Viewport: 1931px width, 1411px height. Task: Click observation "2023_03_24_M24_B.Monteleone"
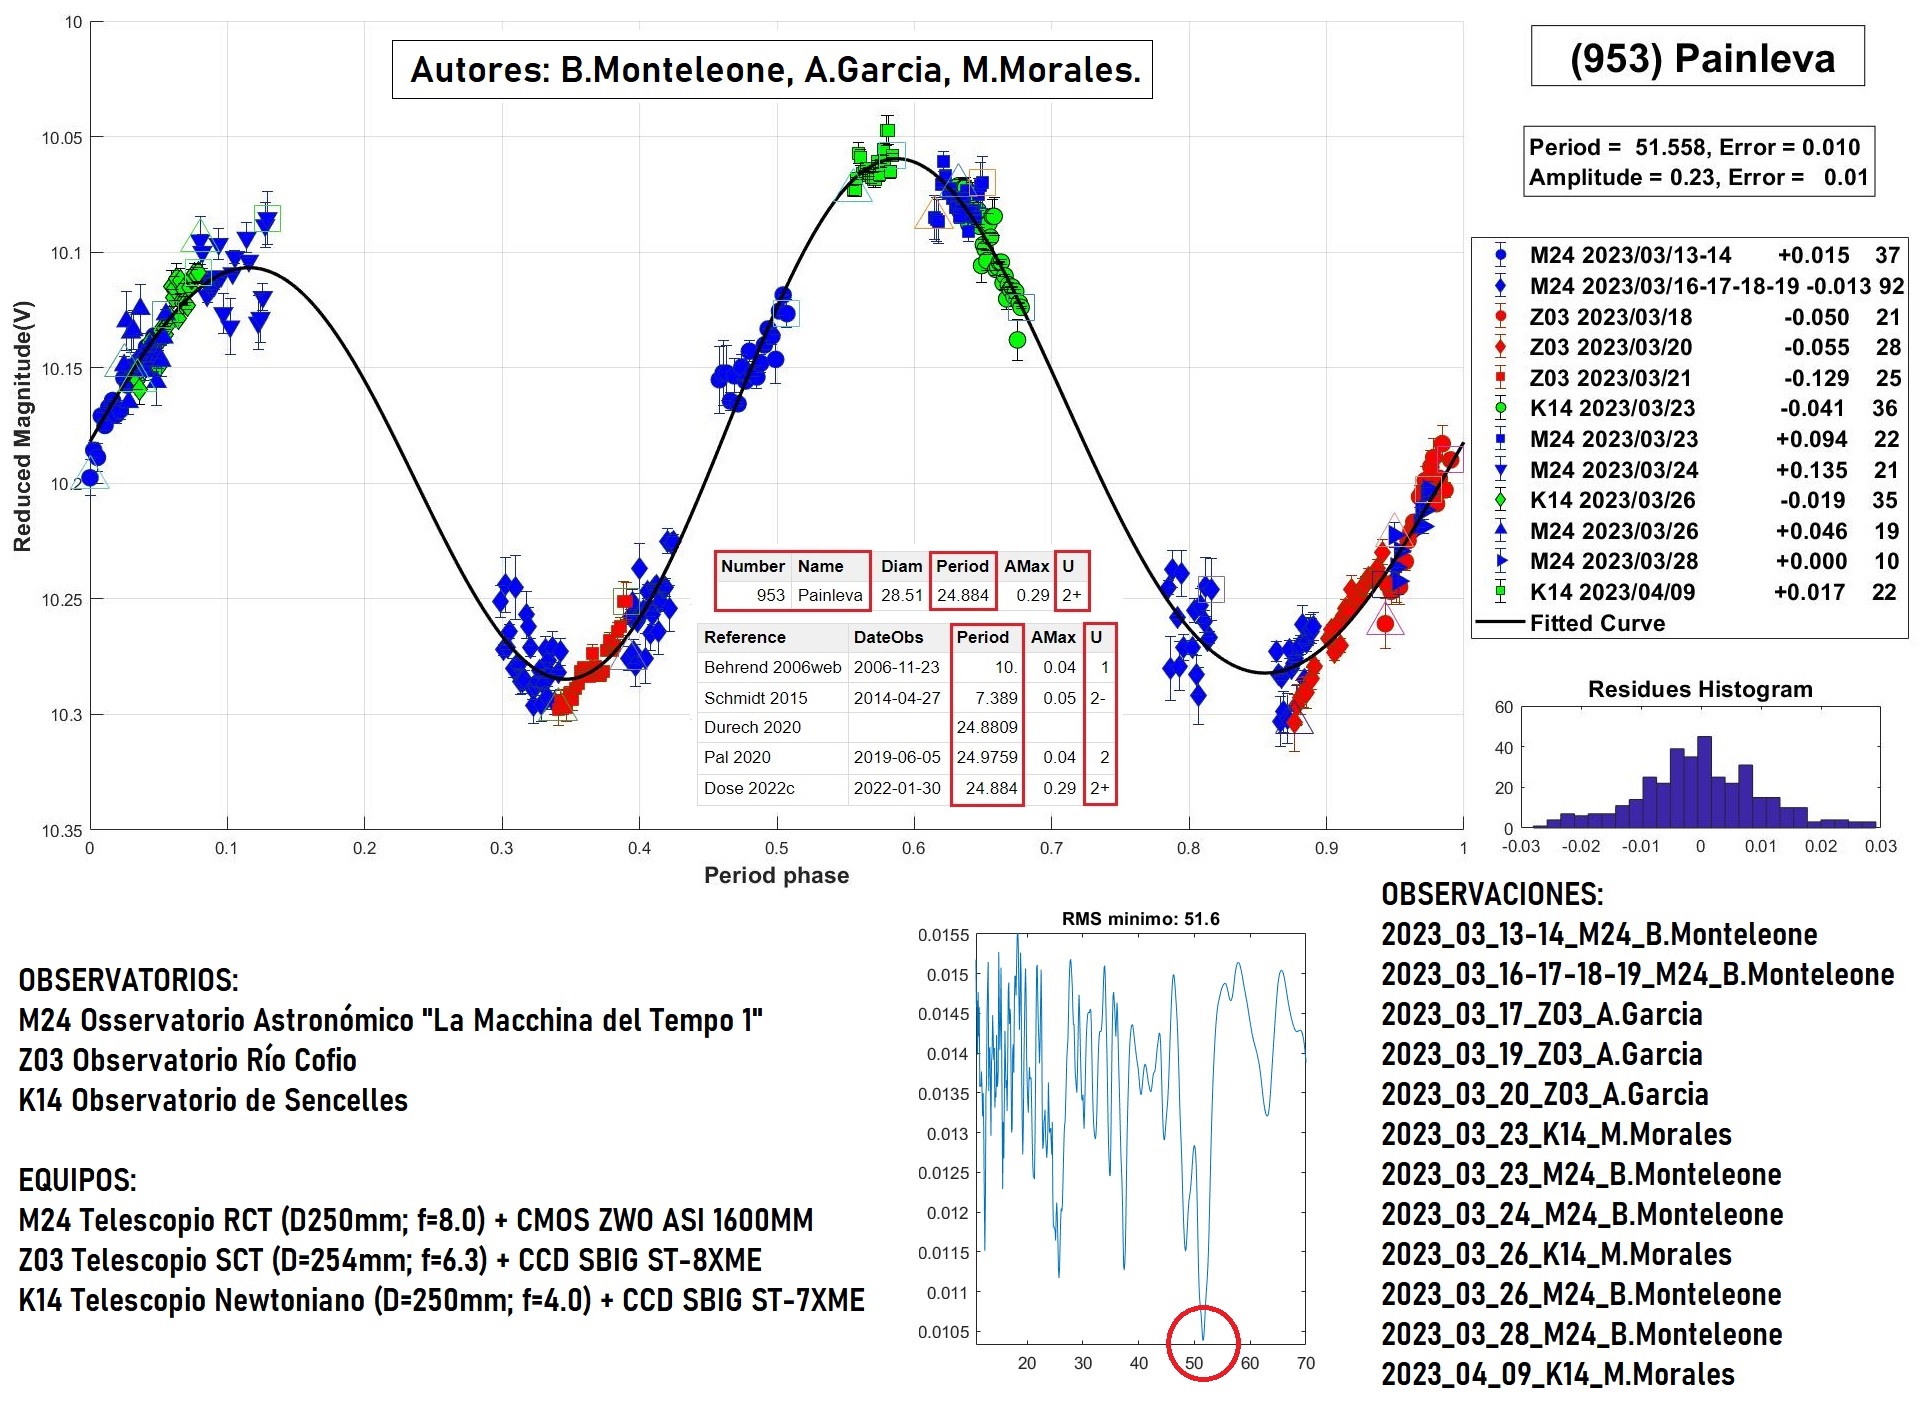click(1582, 1214)
